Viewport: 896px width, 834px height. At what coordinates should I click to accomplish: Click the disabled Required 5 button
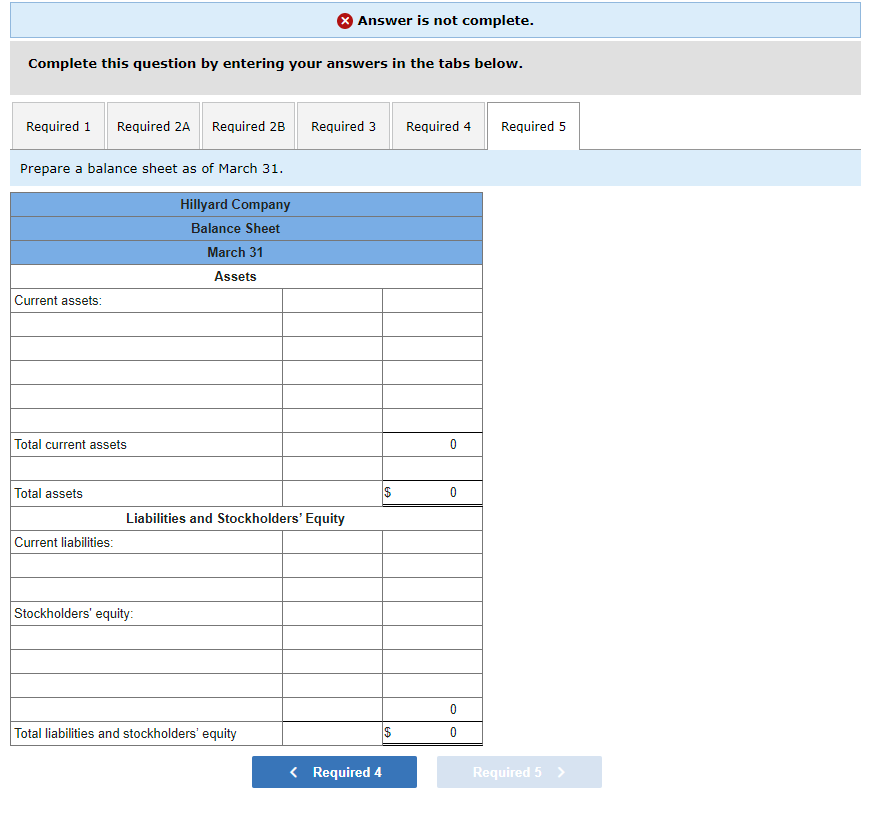pos(519,771)
